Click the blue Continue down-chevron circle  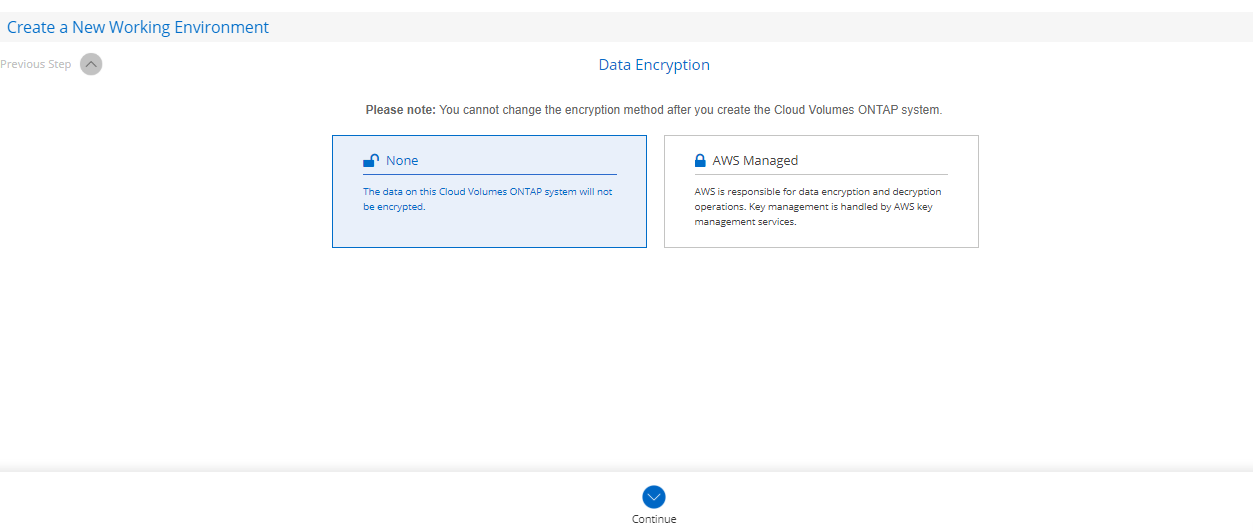click(654, 497)
